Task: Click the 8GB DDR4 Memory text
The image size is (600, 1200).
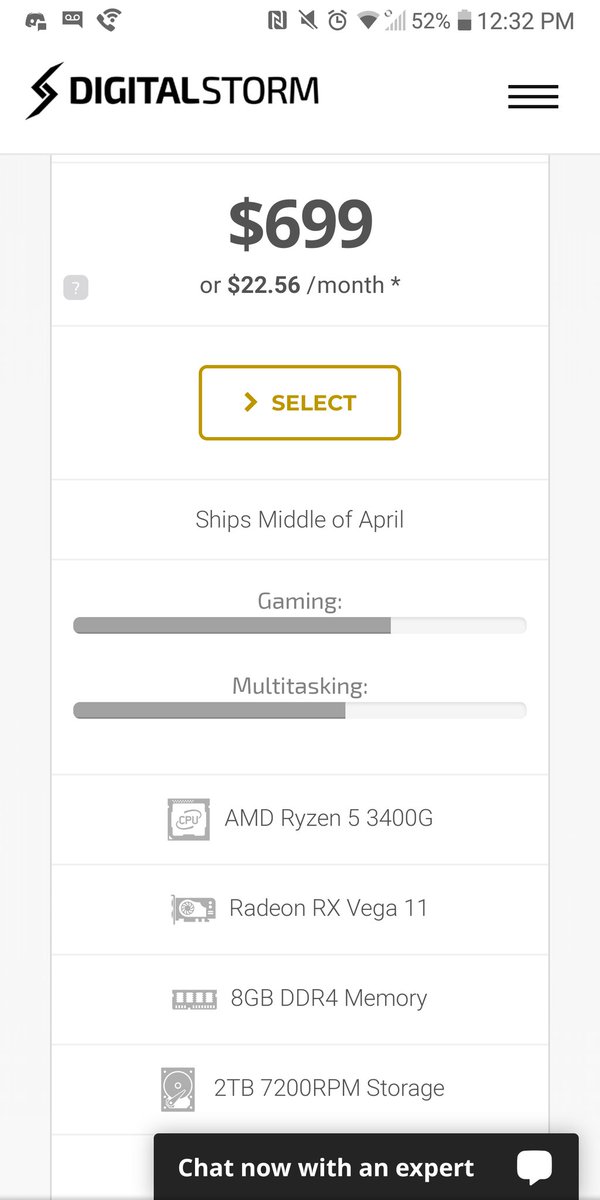Action: coord(329,998)
